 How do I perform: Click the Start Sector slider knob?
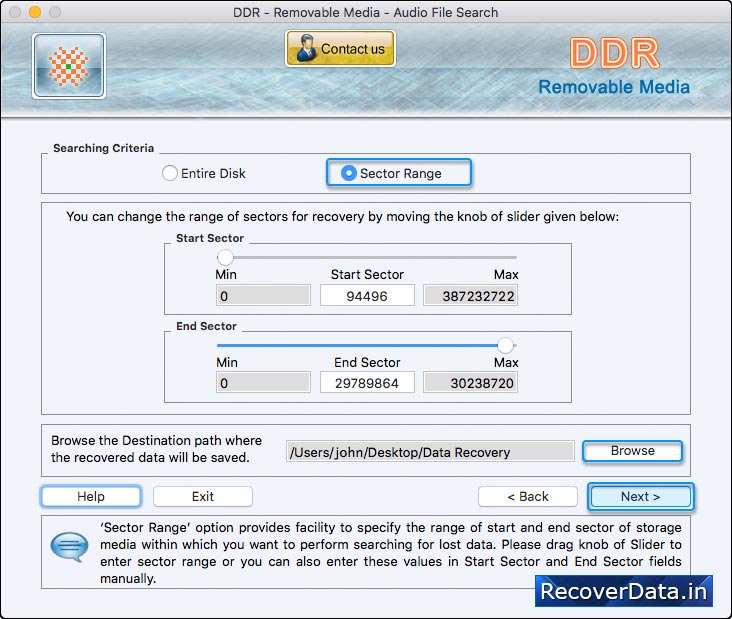coord(225,257)
